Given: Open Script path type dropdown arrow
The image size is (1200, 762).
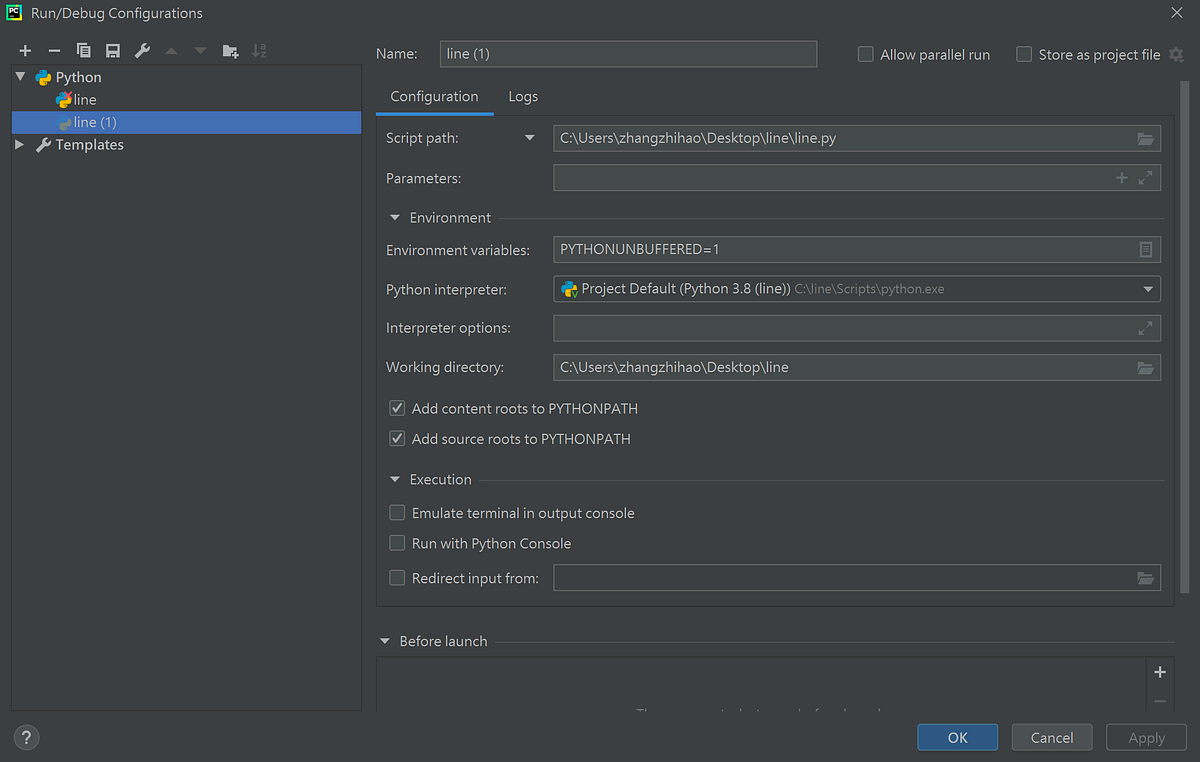Looking at the screenshot, I should pyautogui.click(x=530, y=138).
